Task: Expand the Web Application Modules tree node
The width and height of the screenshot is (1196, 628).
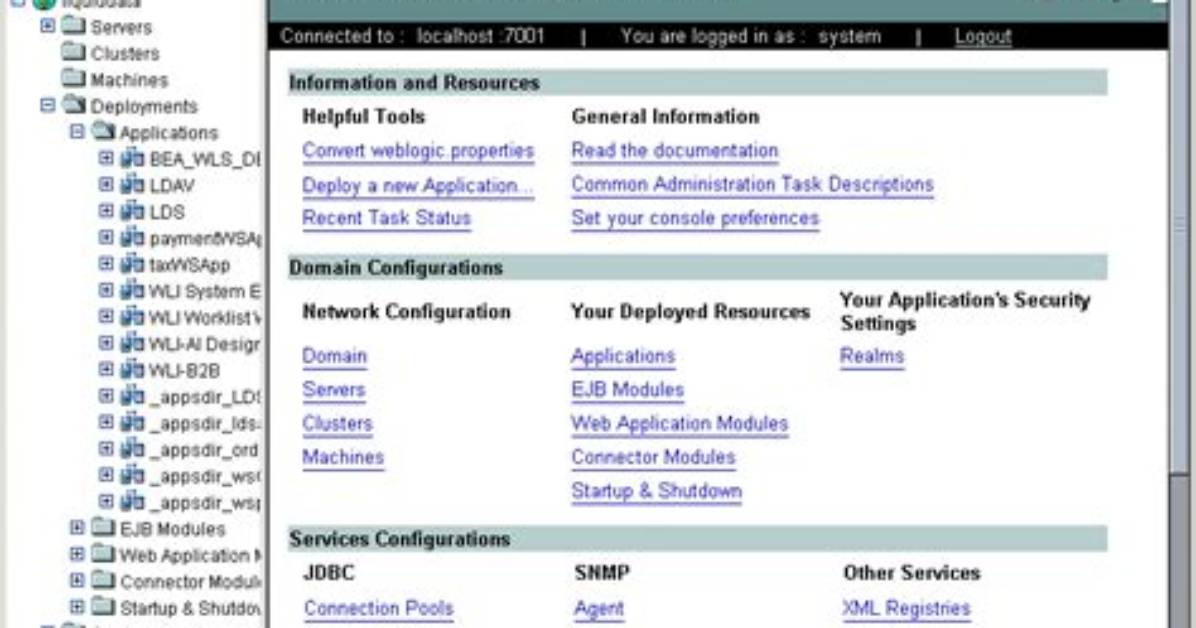Action: coord(77,555)
